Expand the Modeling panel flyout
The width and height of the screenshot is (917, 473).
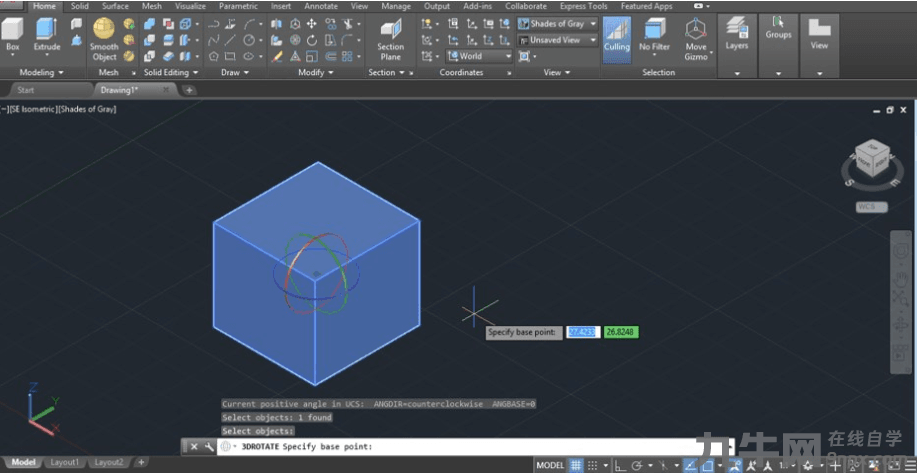pyautogui.click(x=42, y=72)
